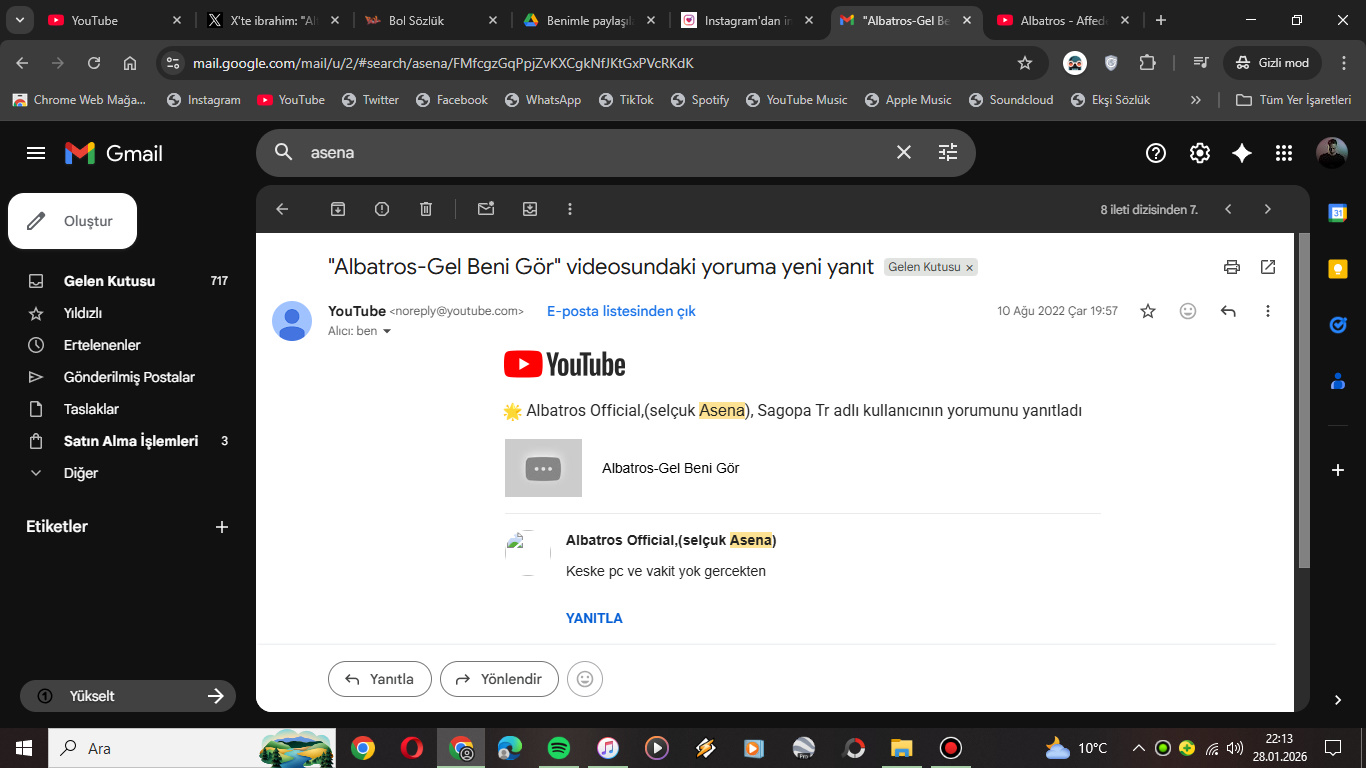Open Google Tasks in the side panel
This screenshot has height=768, width=1366.
click(x=1338, y=324)
